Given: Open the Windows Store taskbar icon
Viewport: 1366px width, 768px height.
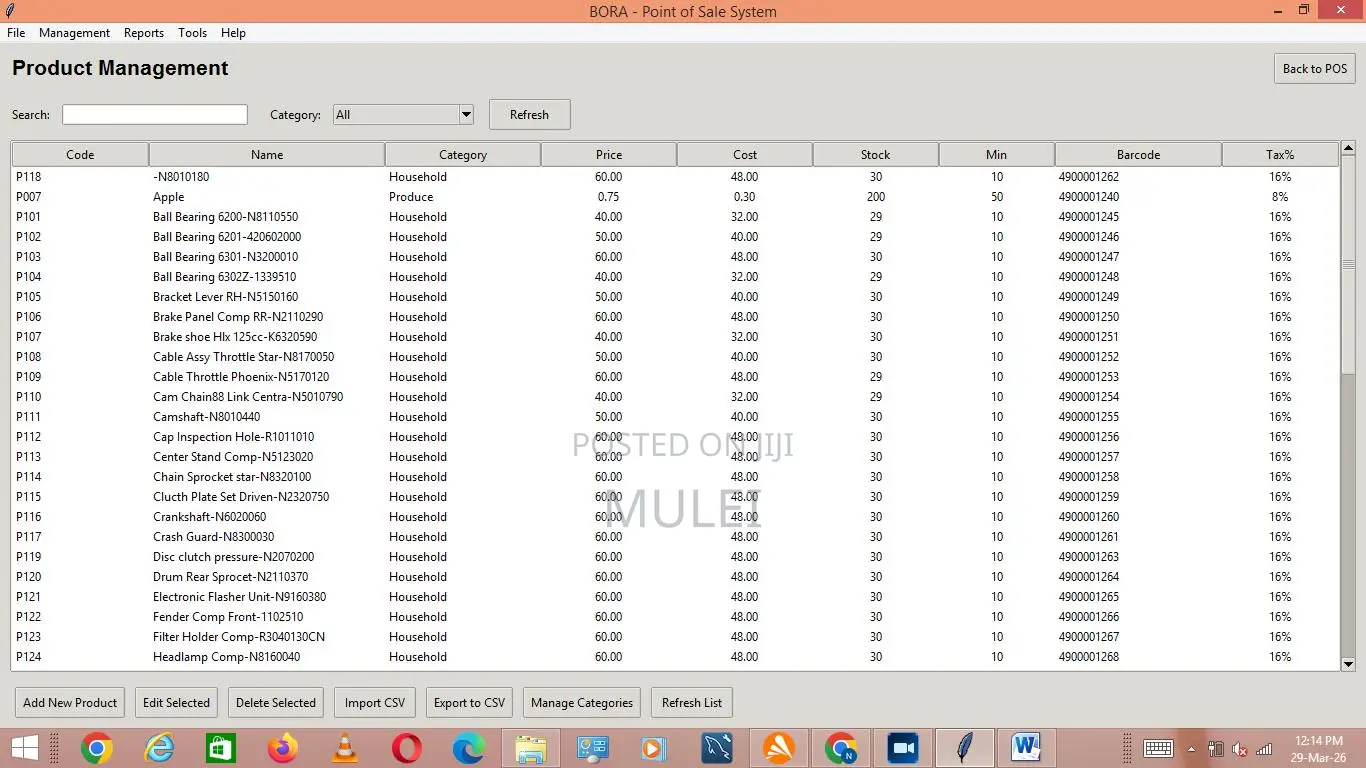Looking at the screenshot, I should tap(221, 748).
